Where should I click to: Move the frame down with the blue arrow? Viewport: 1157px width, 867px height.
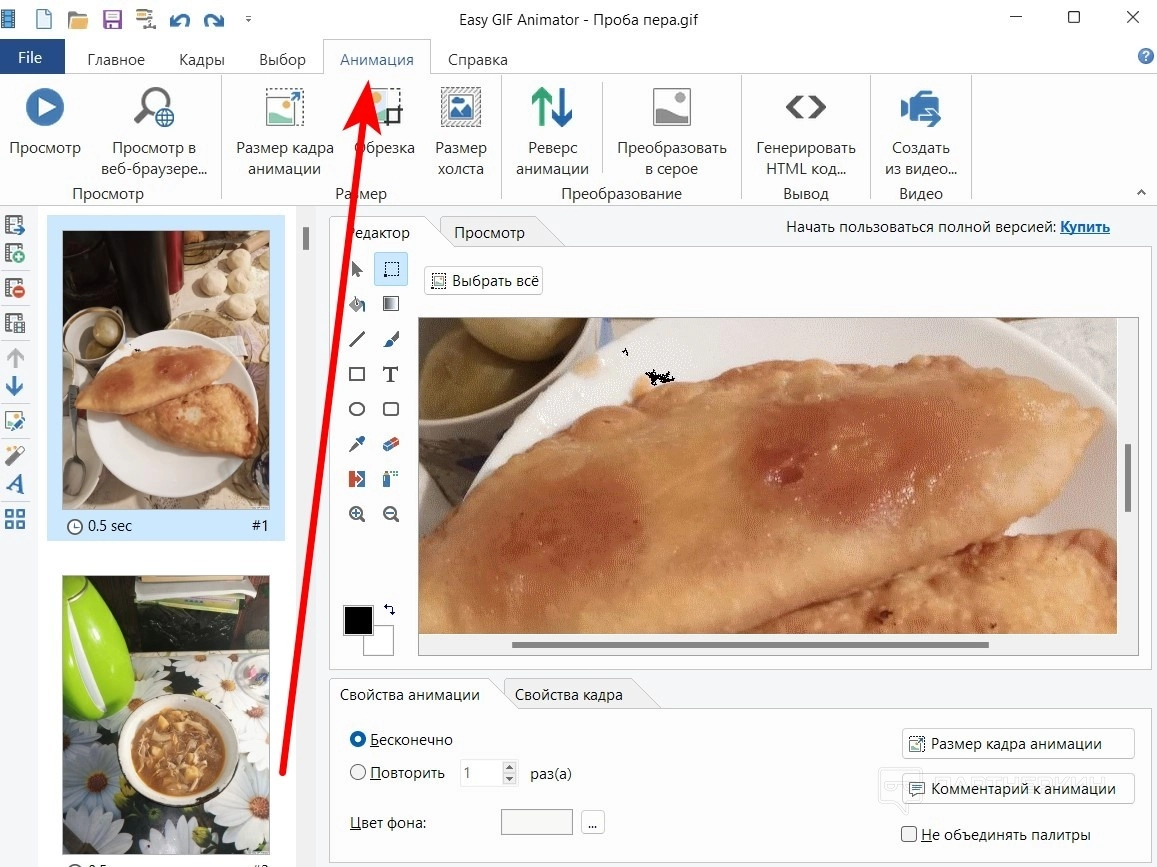pos(15,386)
